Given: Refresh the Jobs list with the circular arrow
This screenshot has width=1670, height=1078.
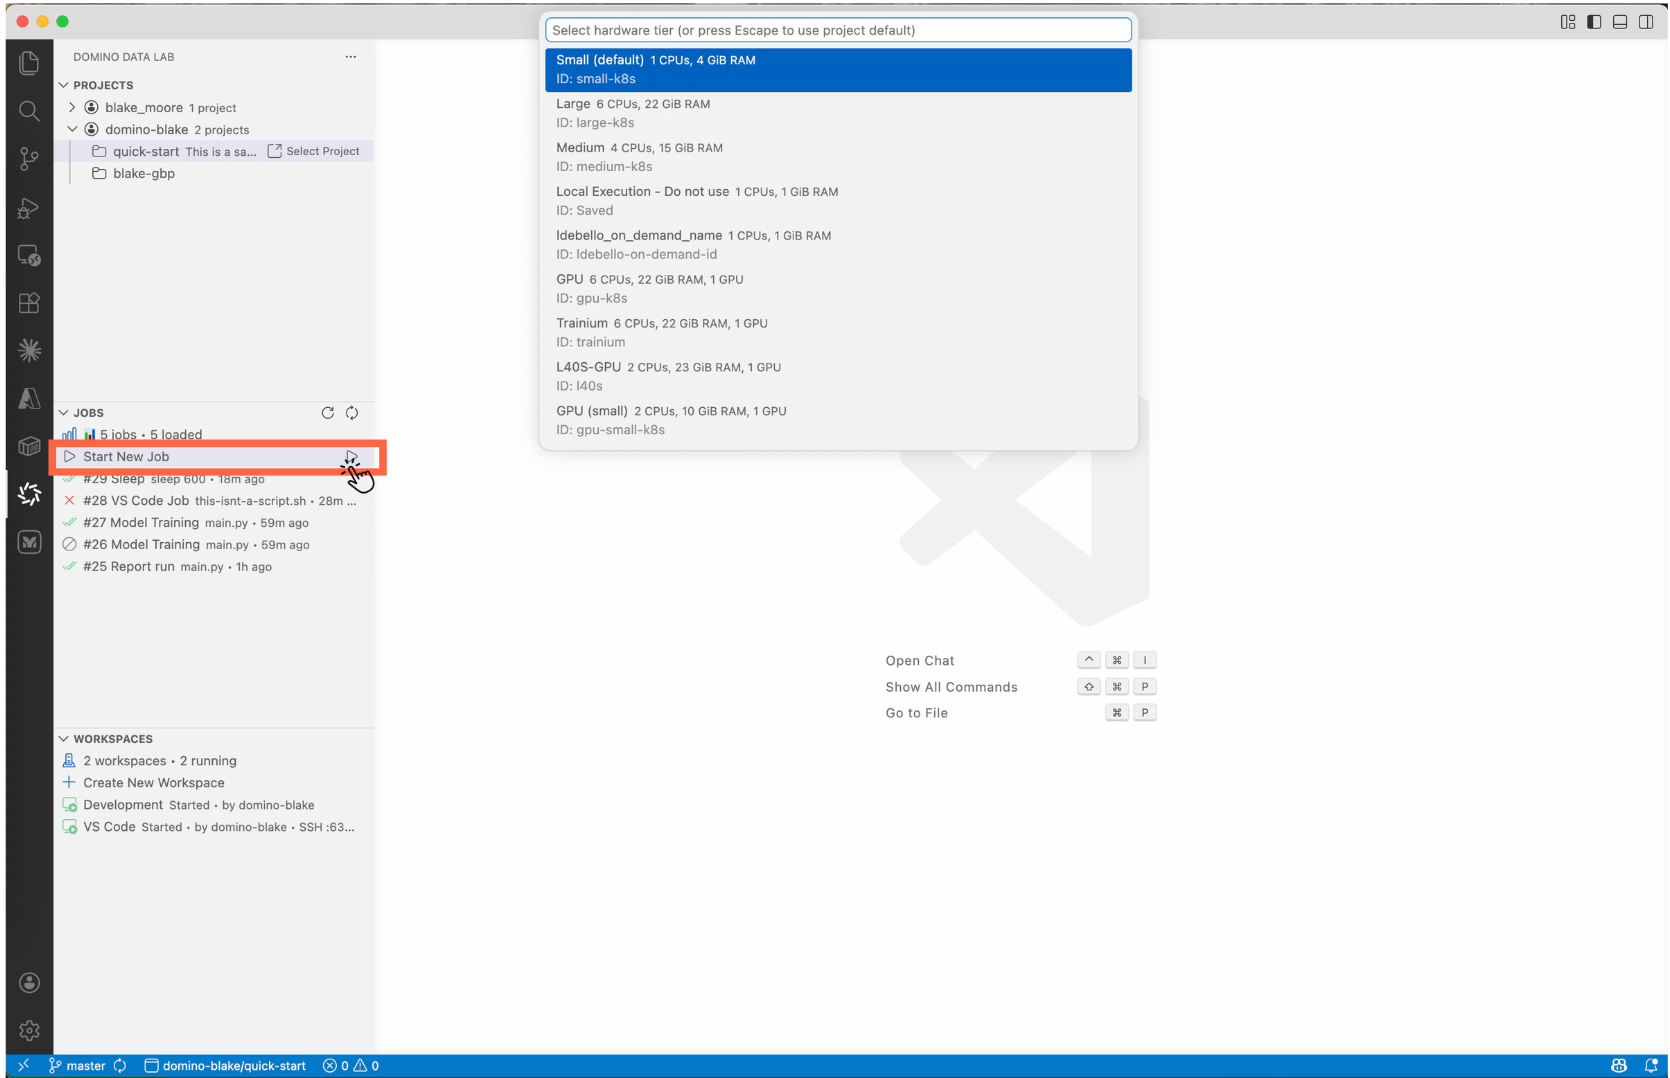Looking at the screenshot, I should [x=327, y=413].
